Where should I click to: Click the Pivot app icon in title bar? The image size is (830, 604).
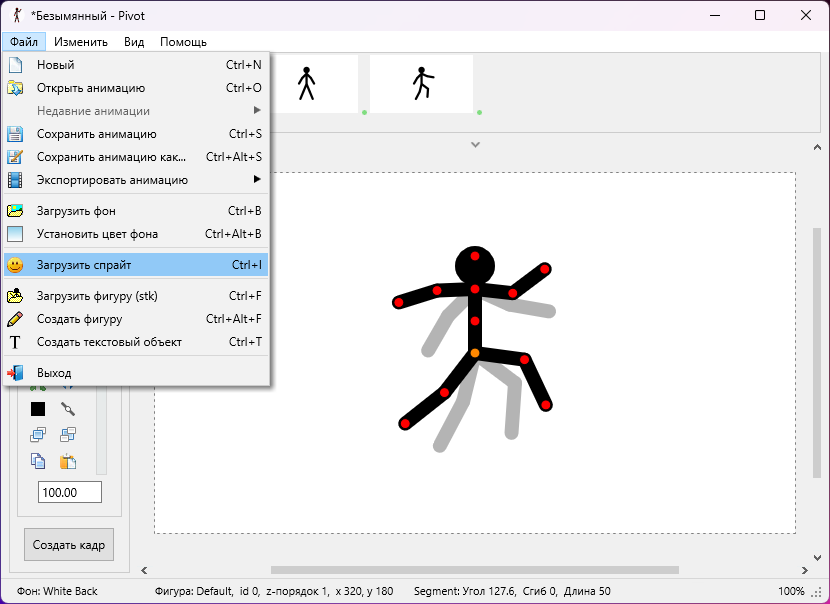coord(17,15)
